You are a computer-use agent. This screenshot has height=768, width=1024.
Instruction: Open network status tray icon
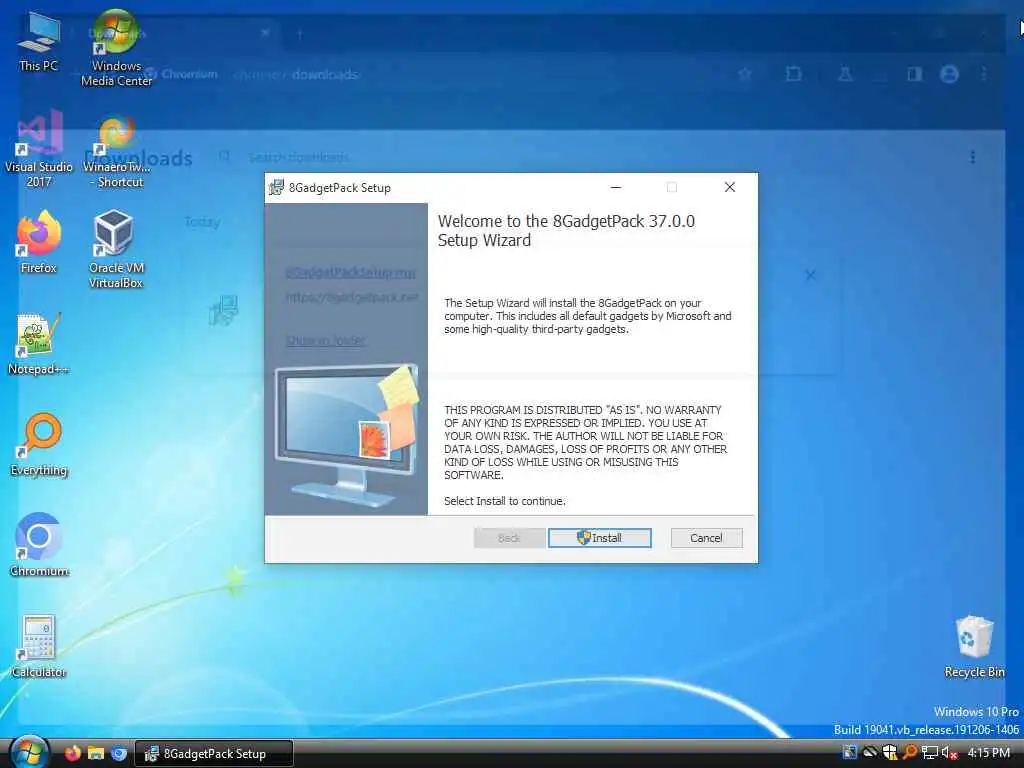coord(930,753)
